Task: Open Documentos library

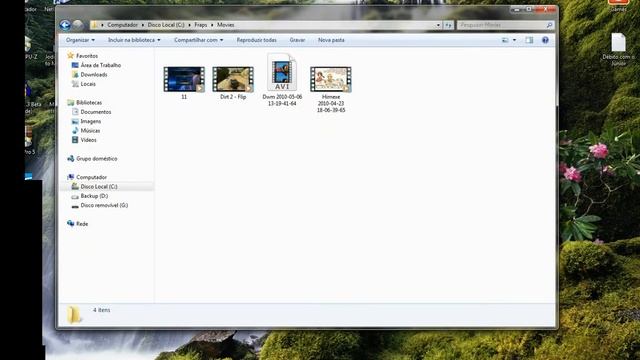Action: coord(96,112)
